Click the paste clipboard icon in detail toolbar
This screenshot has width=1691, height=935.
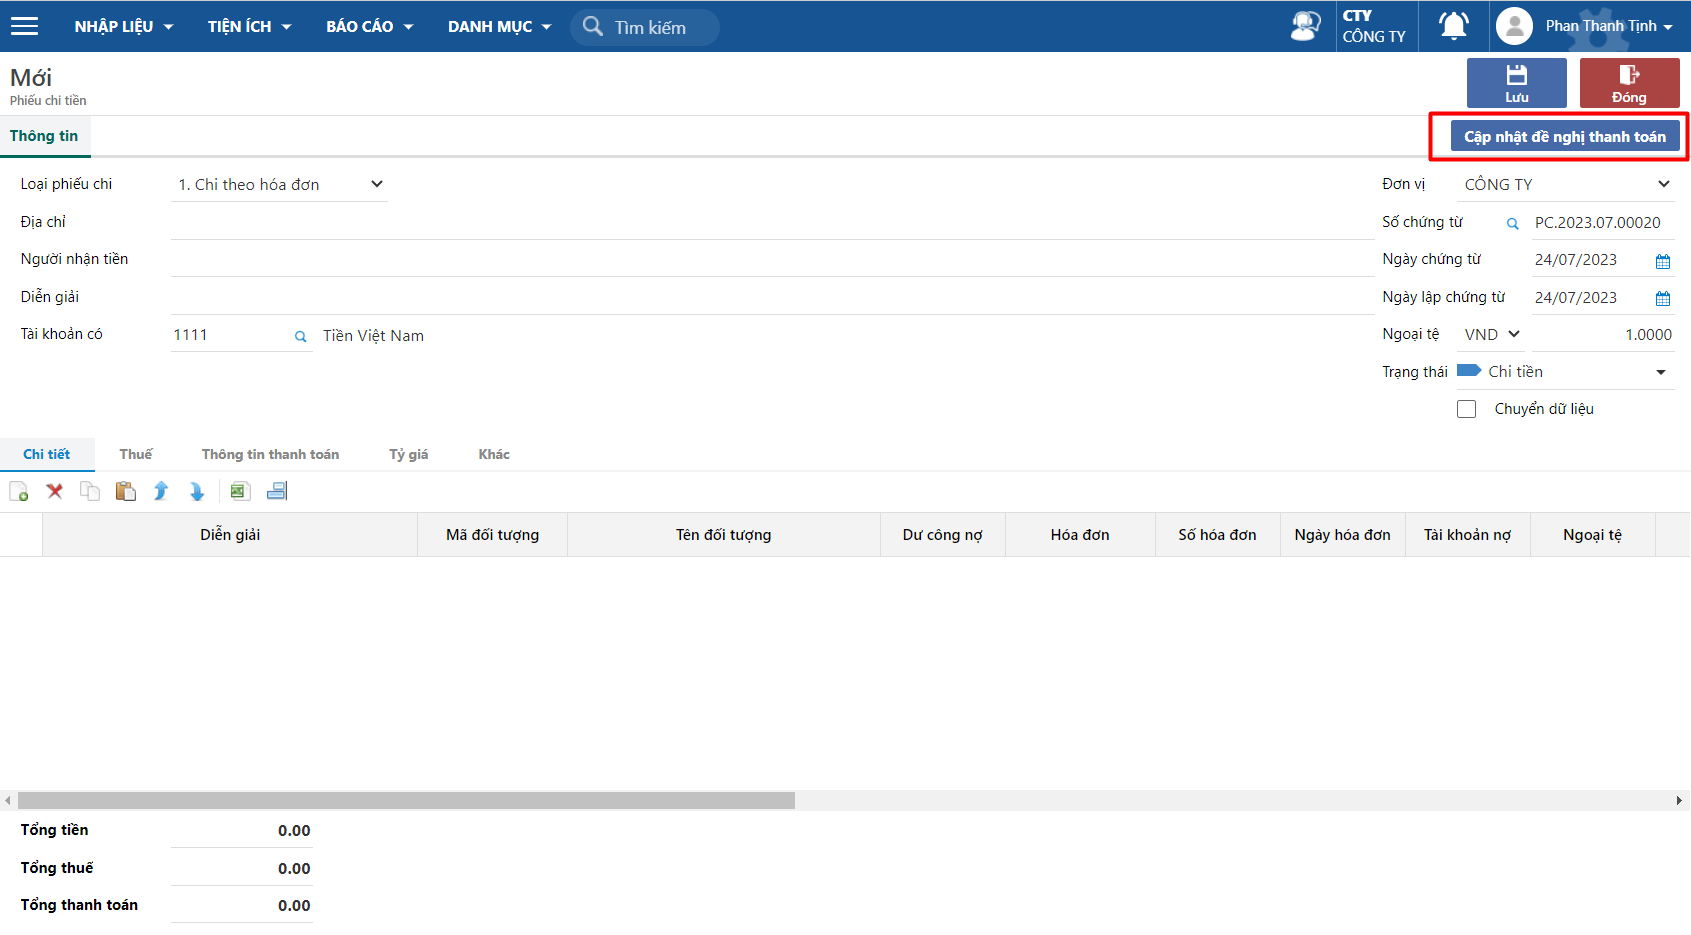point(125,491)
